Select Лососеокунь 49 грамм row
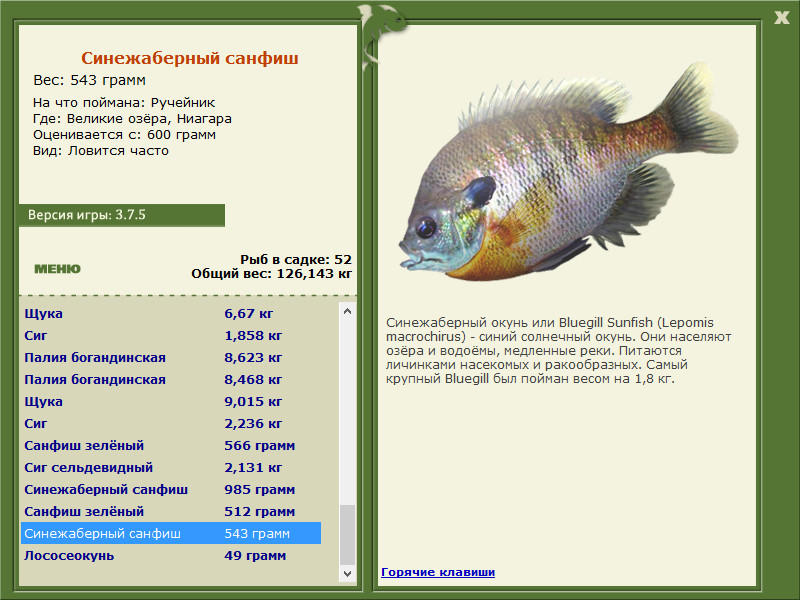This screenshot has width=800, height=600. coord(171,555)
